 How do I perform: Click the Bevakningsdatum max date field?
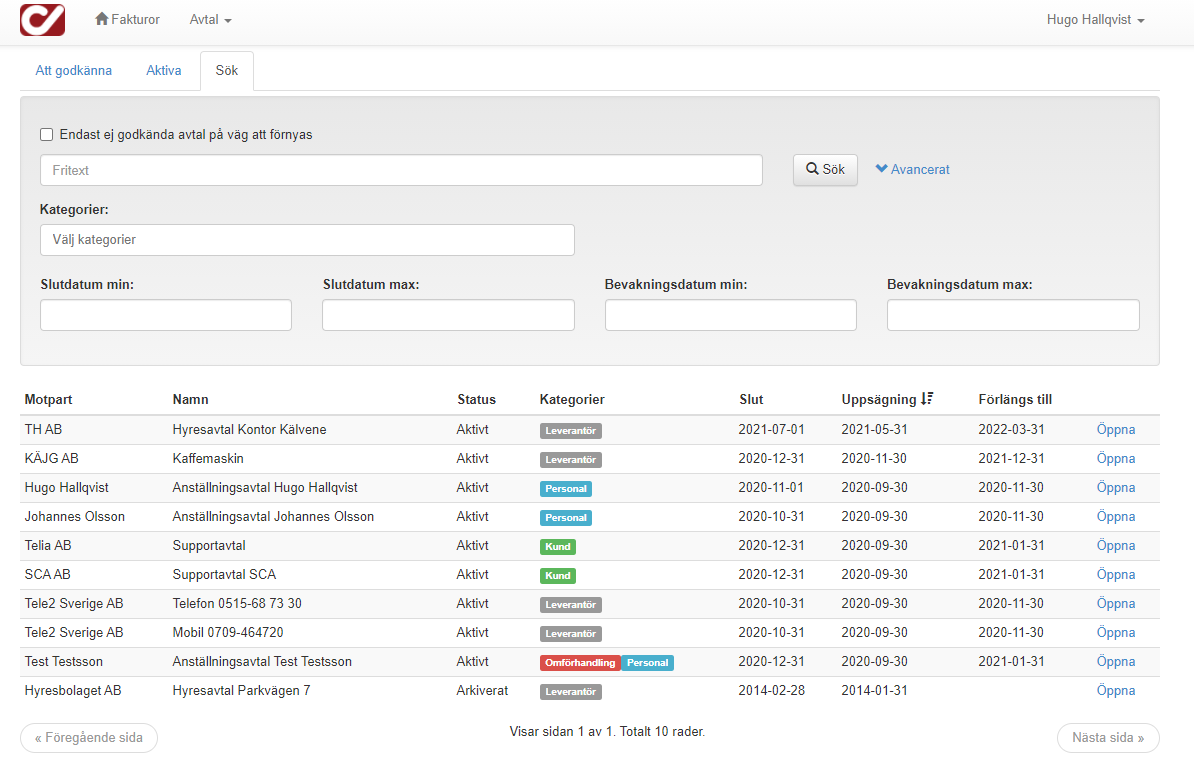1013,314
